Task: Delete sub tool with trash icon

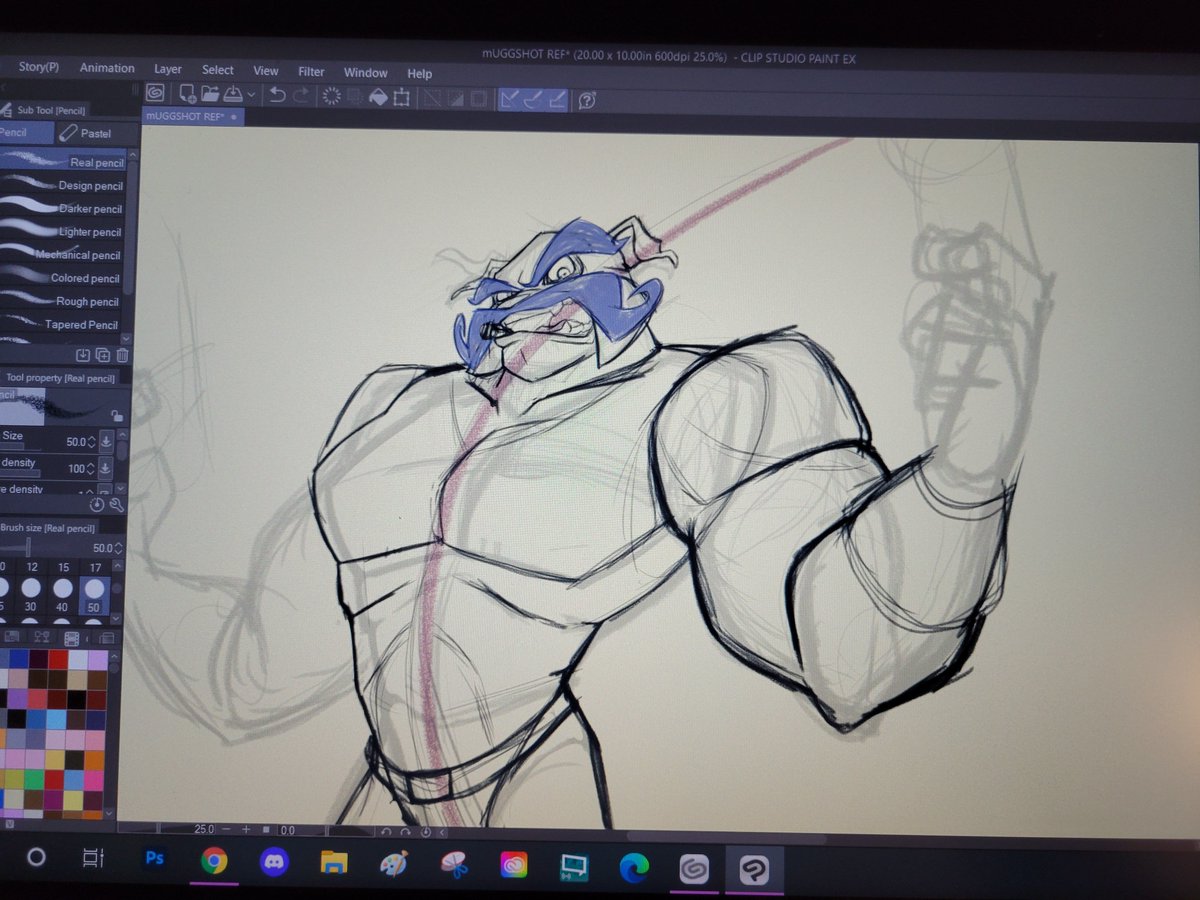Action: point(122,354)
